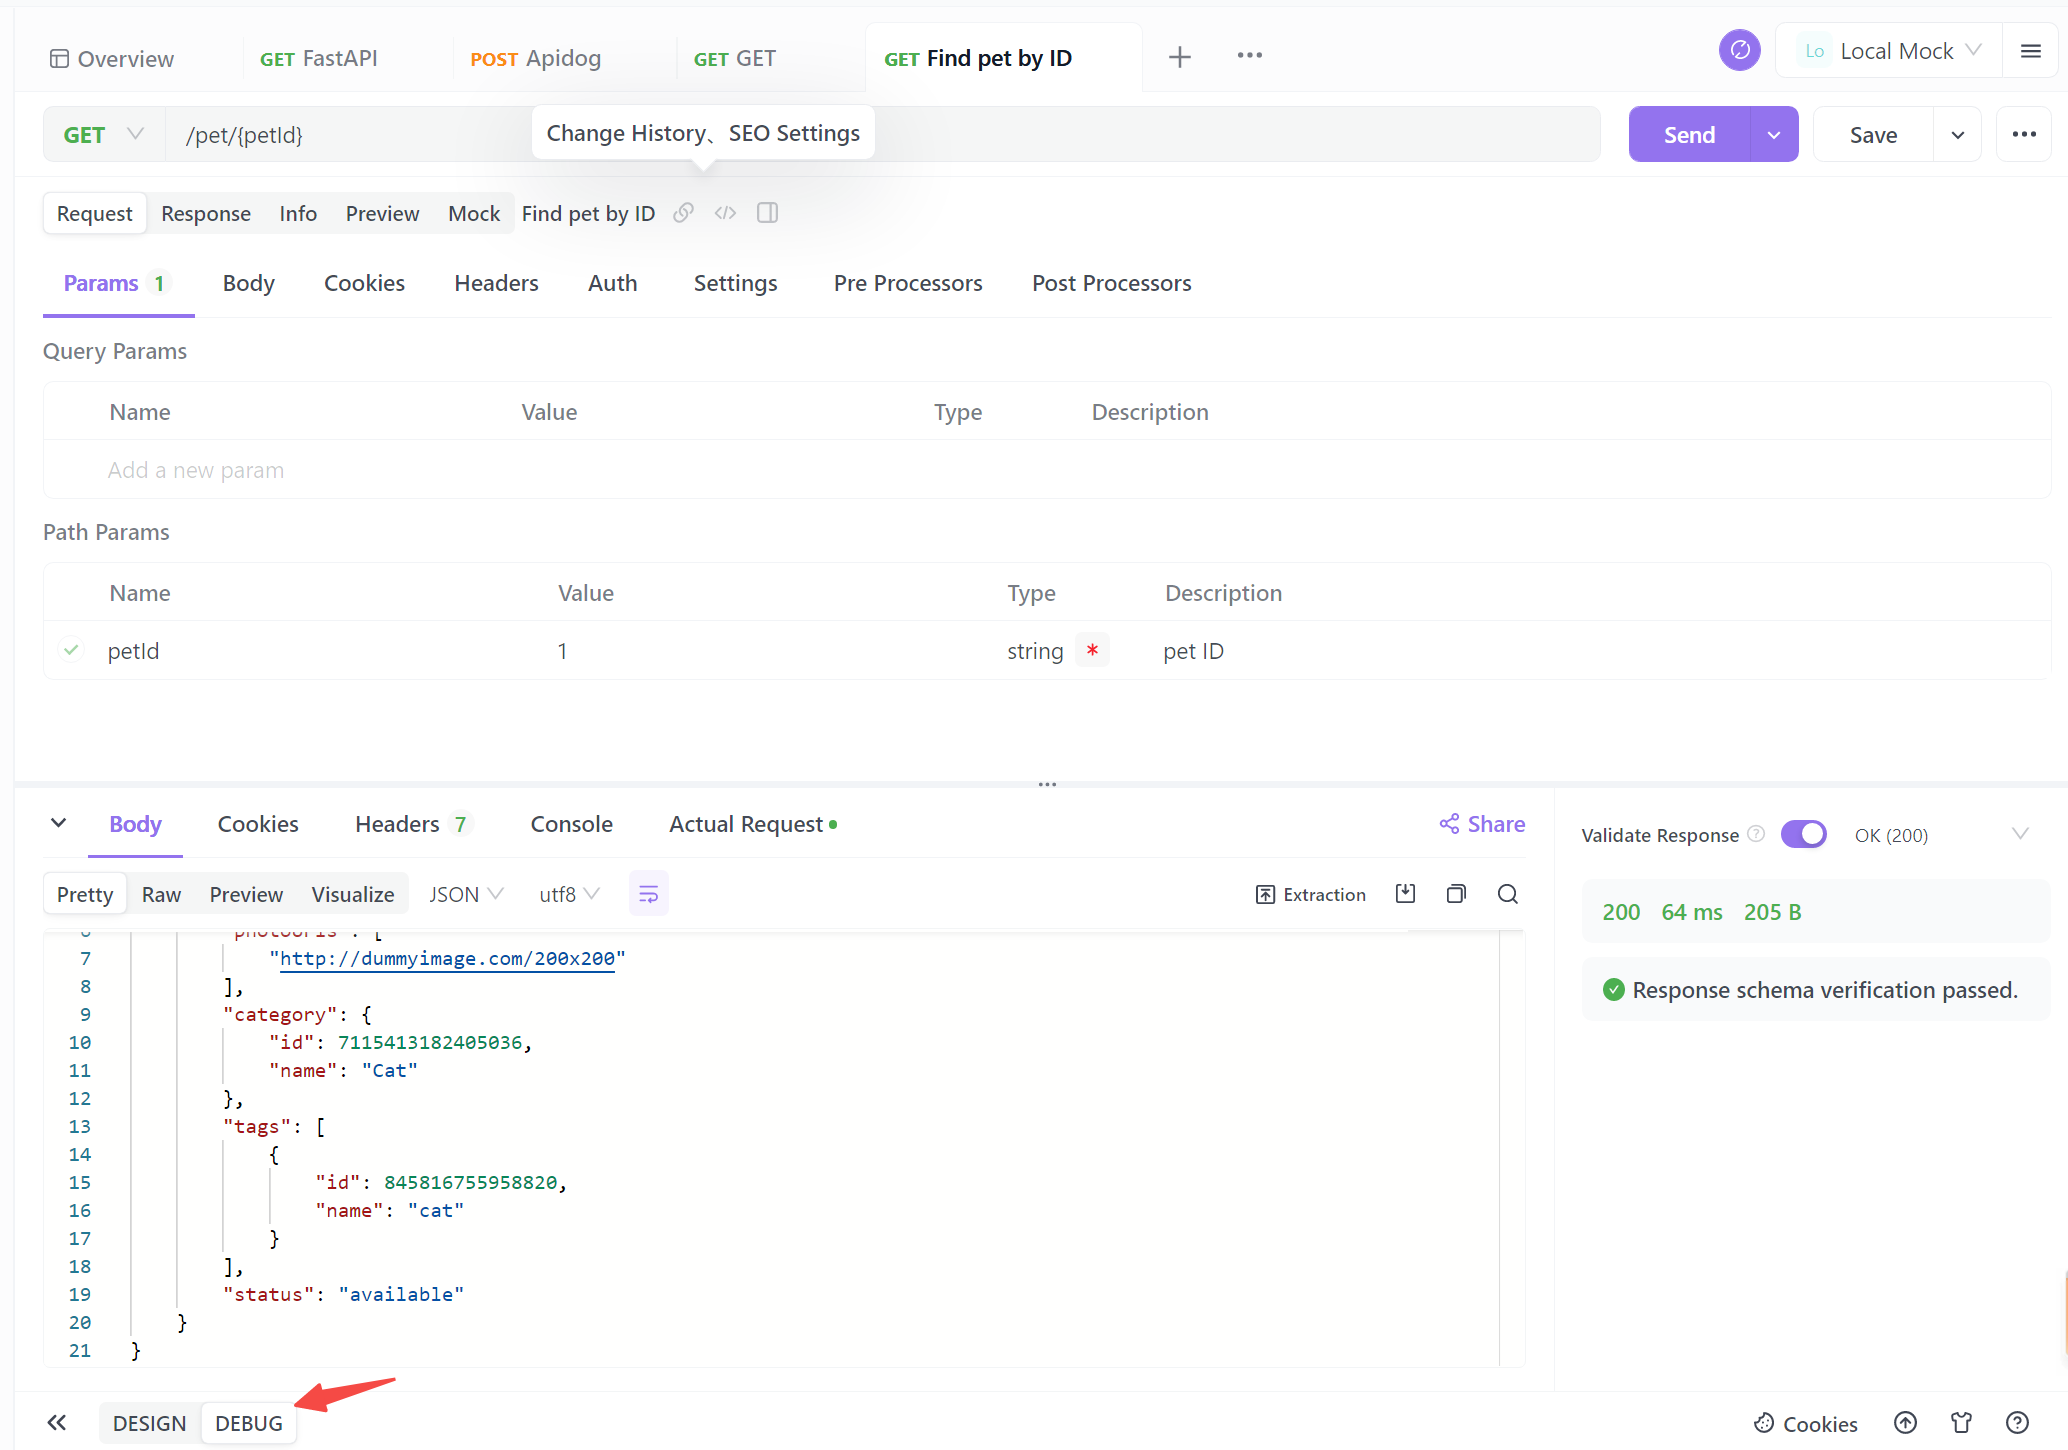Click the upload arrow circle icon
The width and height of the screenshot is (2068, 1450).
[1905, 1423]
